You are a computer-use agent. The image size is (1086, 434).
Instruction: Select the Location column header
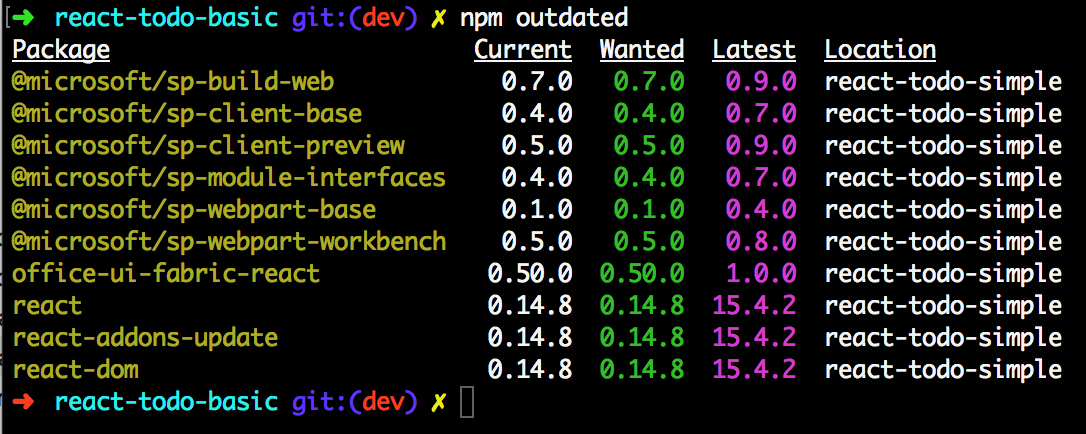[x=880, y=50]
